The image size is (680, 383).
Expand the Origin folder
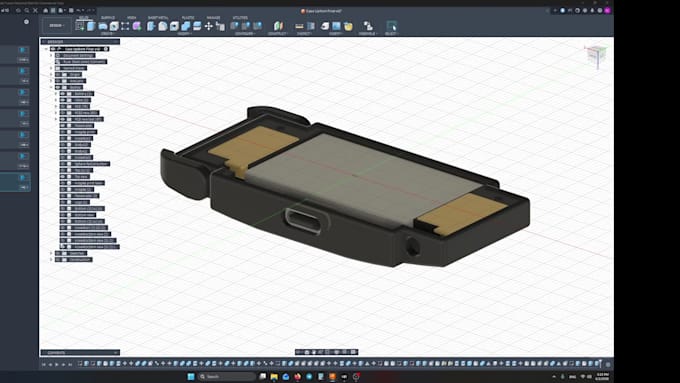51,75
